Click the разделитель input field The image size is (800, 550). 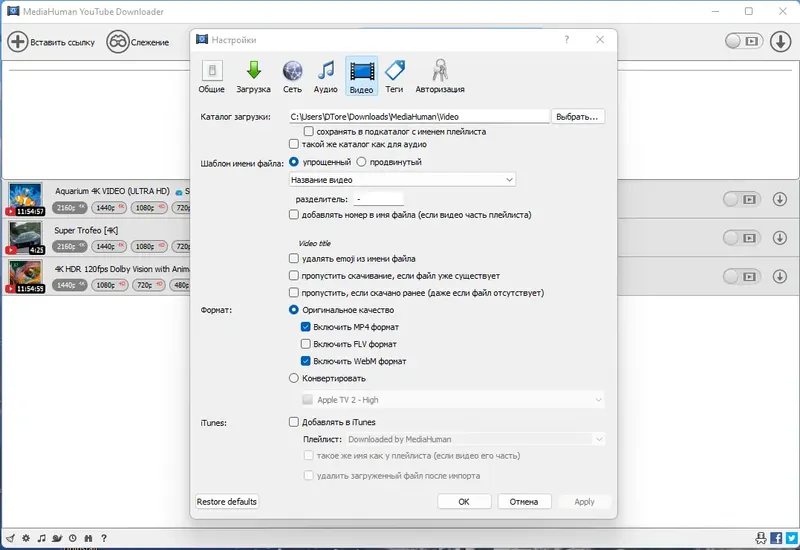pos(378,199)
